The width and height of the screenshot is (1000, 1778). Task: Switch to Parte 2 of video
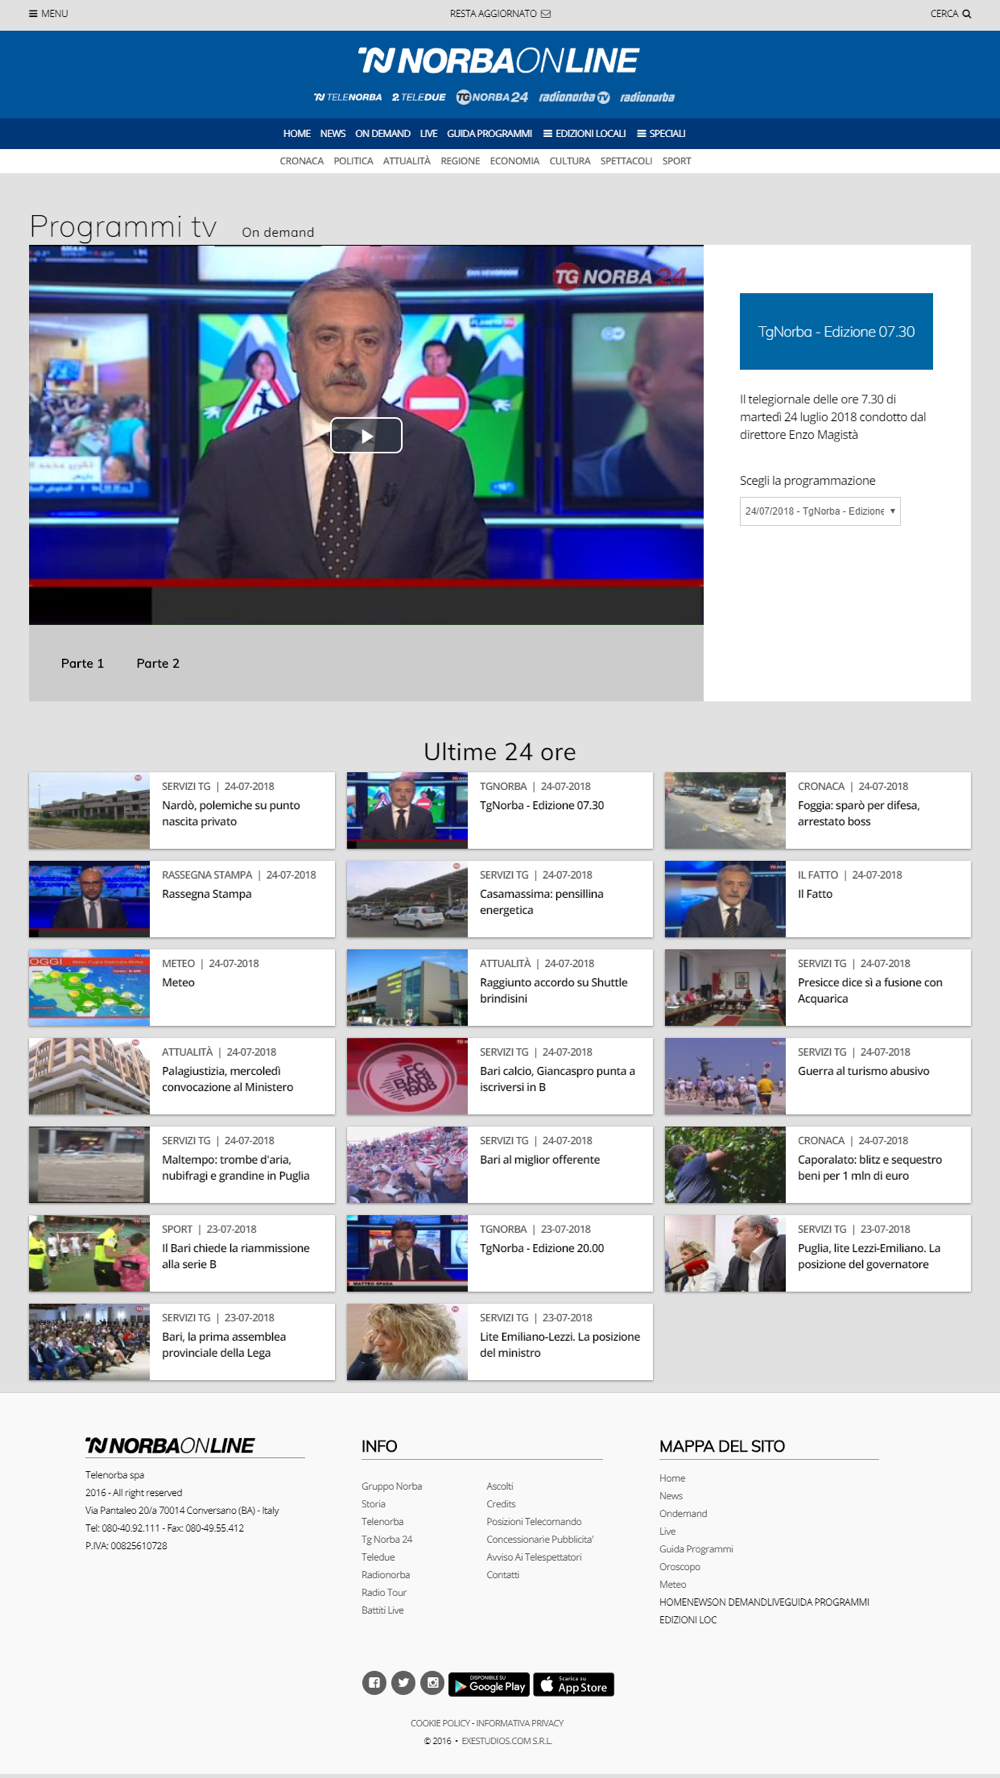click(x=158, y=663)
